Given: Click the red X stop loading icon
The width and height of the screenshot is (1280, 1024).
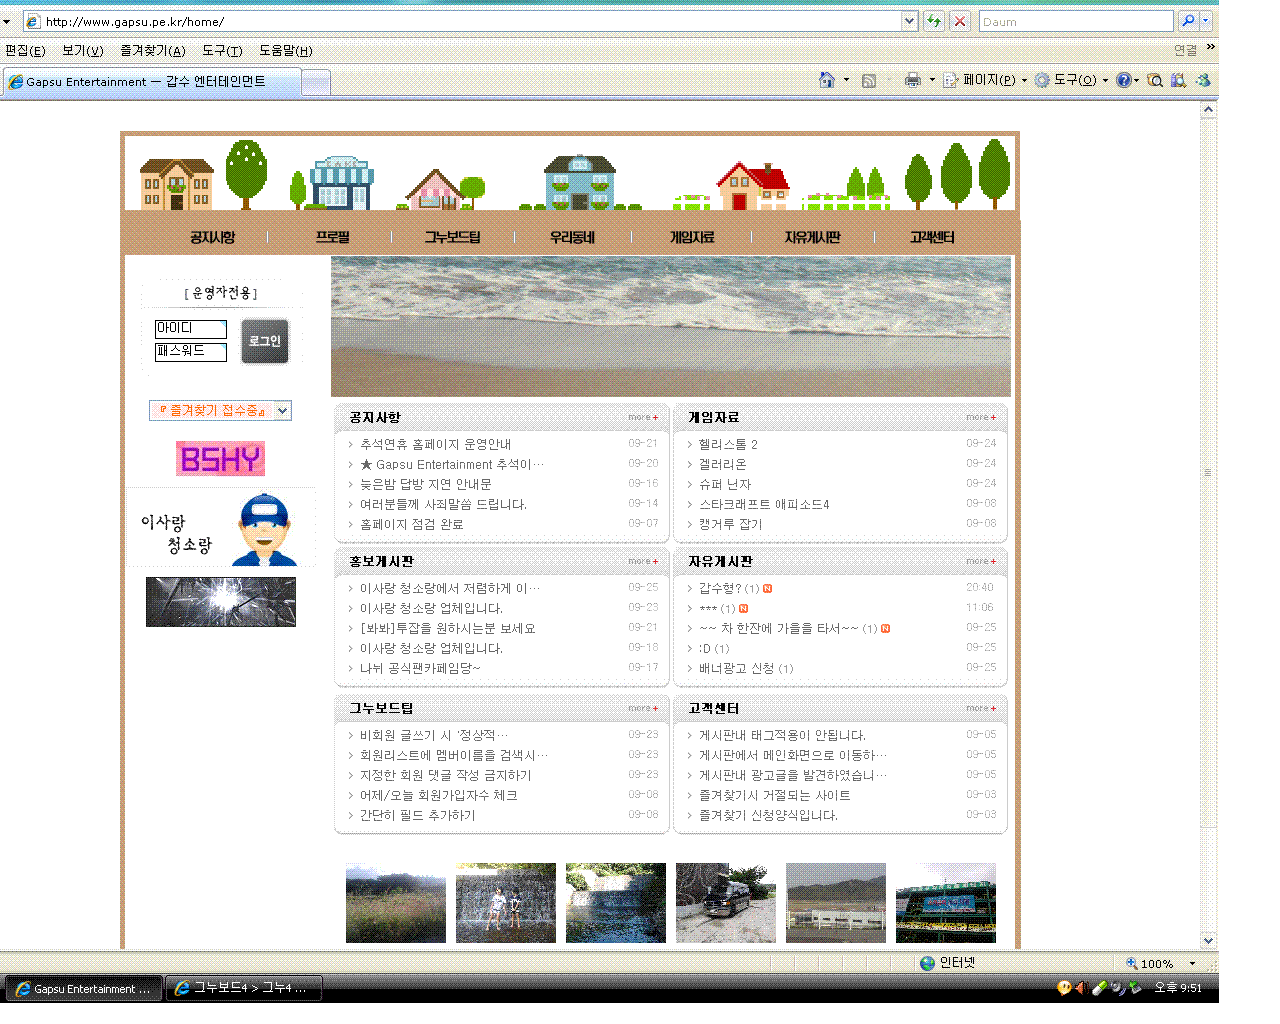Looking at the screenshot, I should [960, 21].
